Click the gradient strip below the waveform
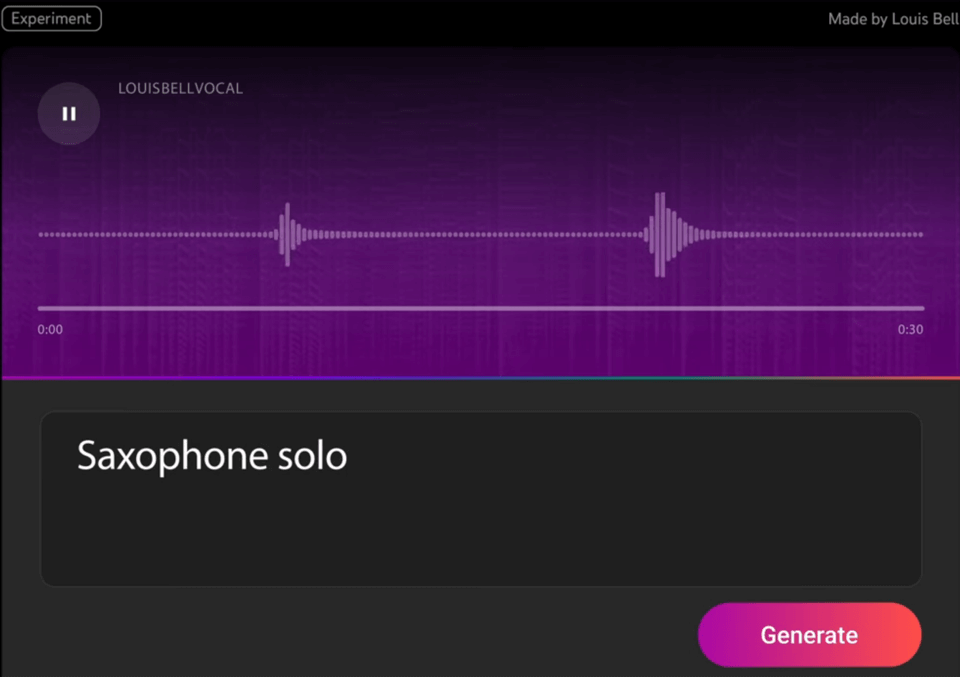This screenshot has height=677, width=960. coord(480,377)
